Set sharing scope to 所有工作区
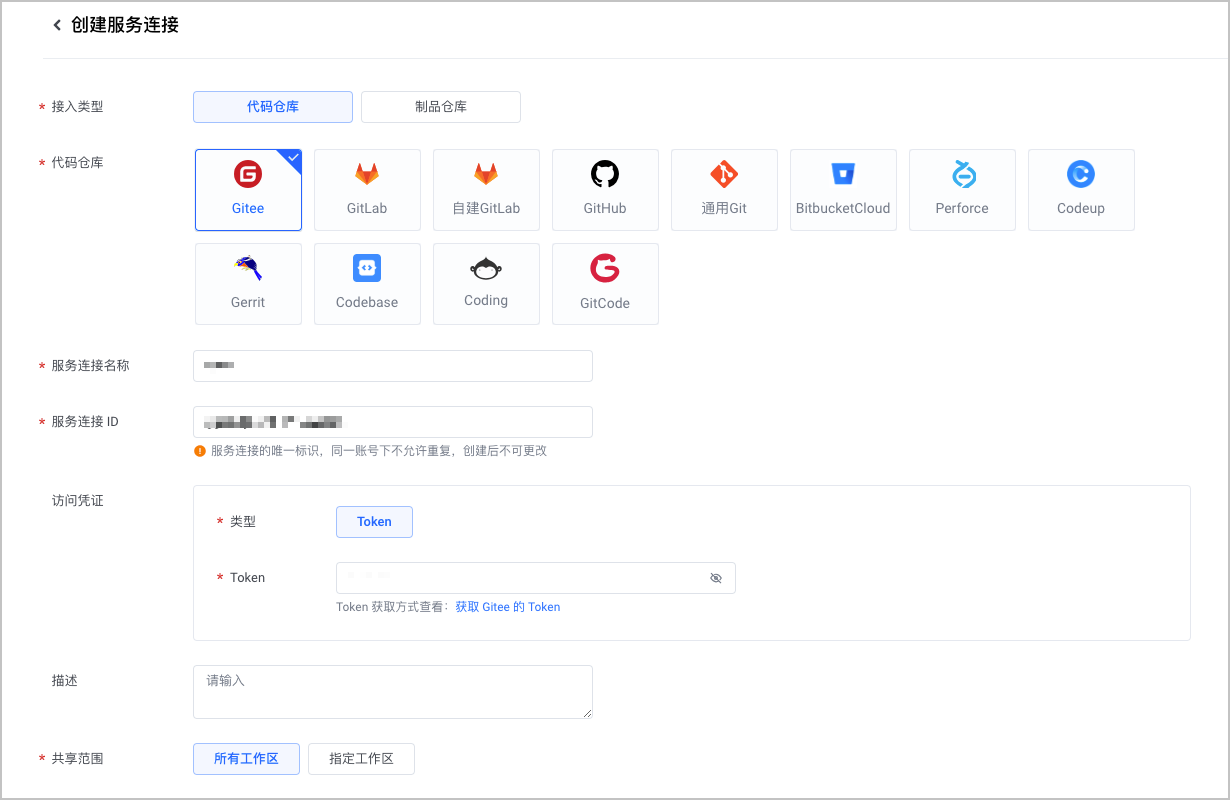1230x800 pixels. coord(246,759)
